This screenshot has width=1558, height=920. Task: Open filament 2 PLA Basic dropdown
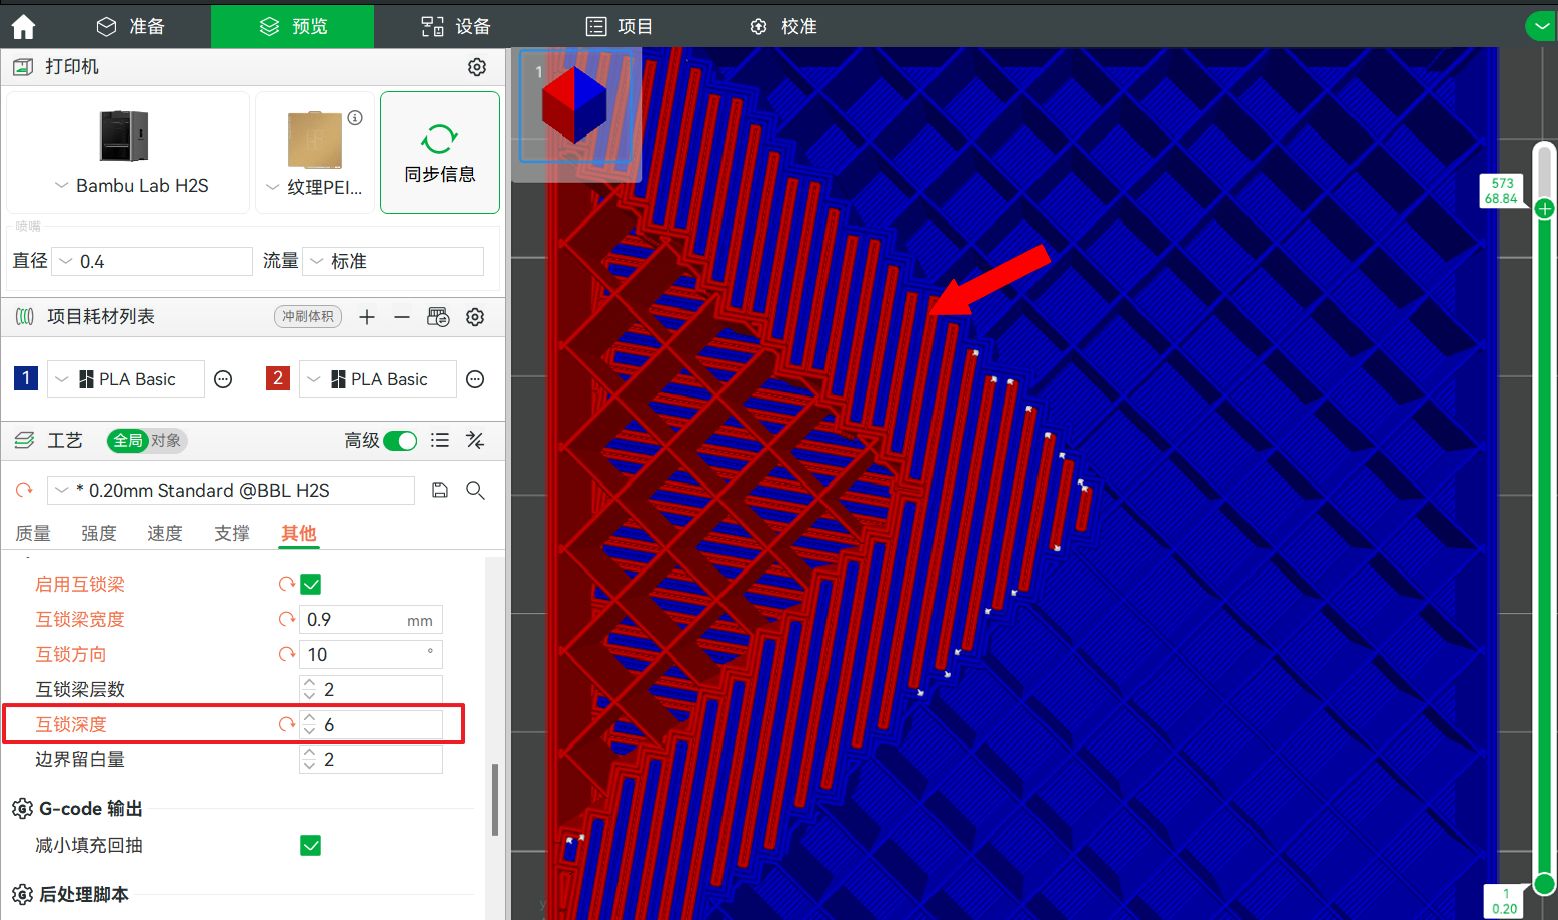click(378, 379)
